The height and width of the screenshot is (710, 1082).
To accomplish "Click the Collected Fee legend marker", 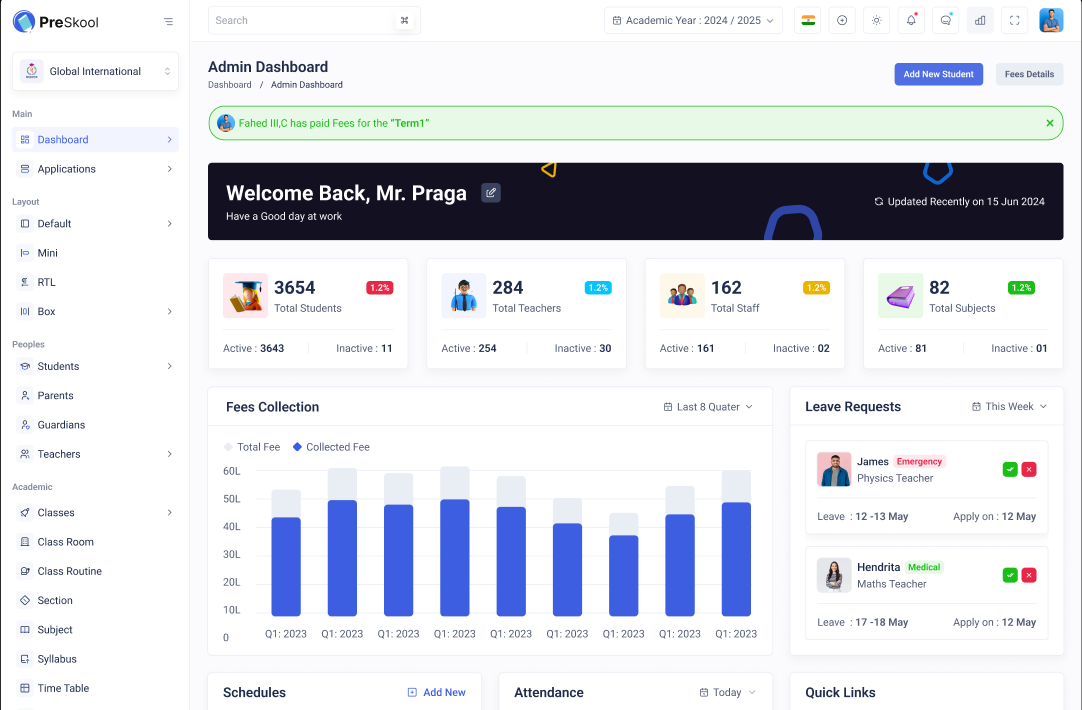I will [x=297, y=447].
